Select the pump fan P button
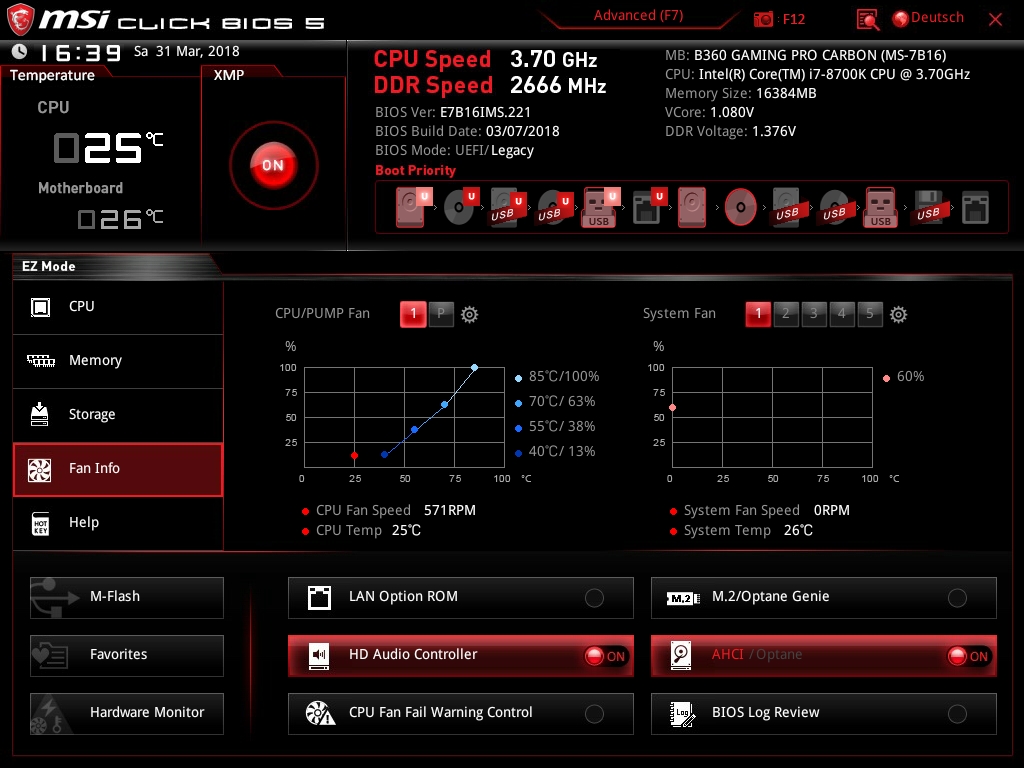 441,314
